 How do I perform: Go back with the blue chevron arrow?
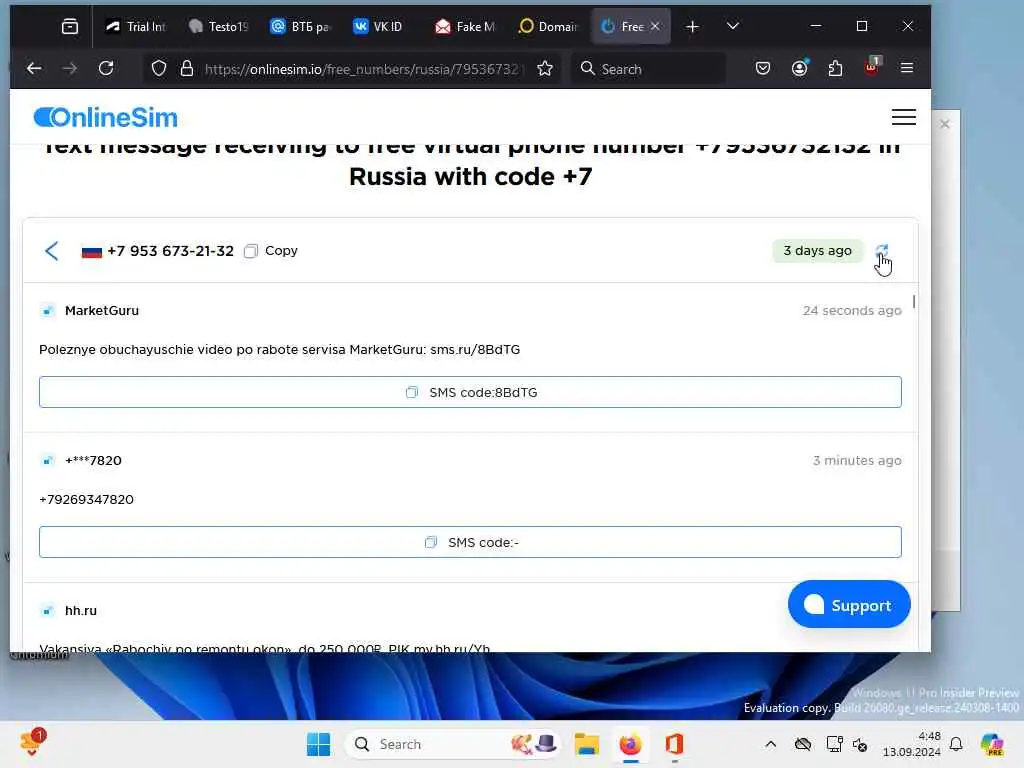[x=52, y=251]
